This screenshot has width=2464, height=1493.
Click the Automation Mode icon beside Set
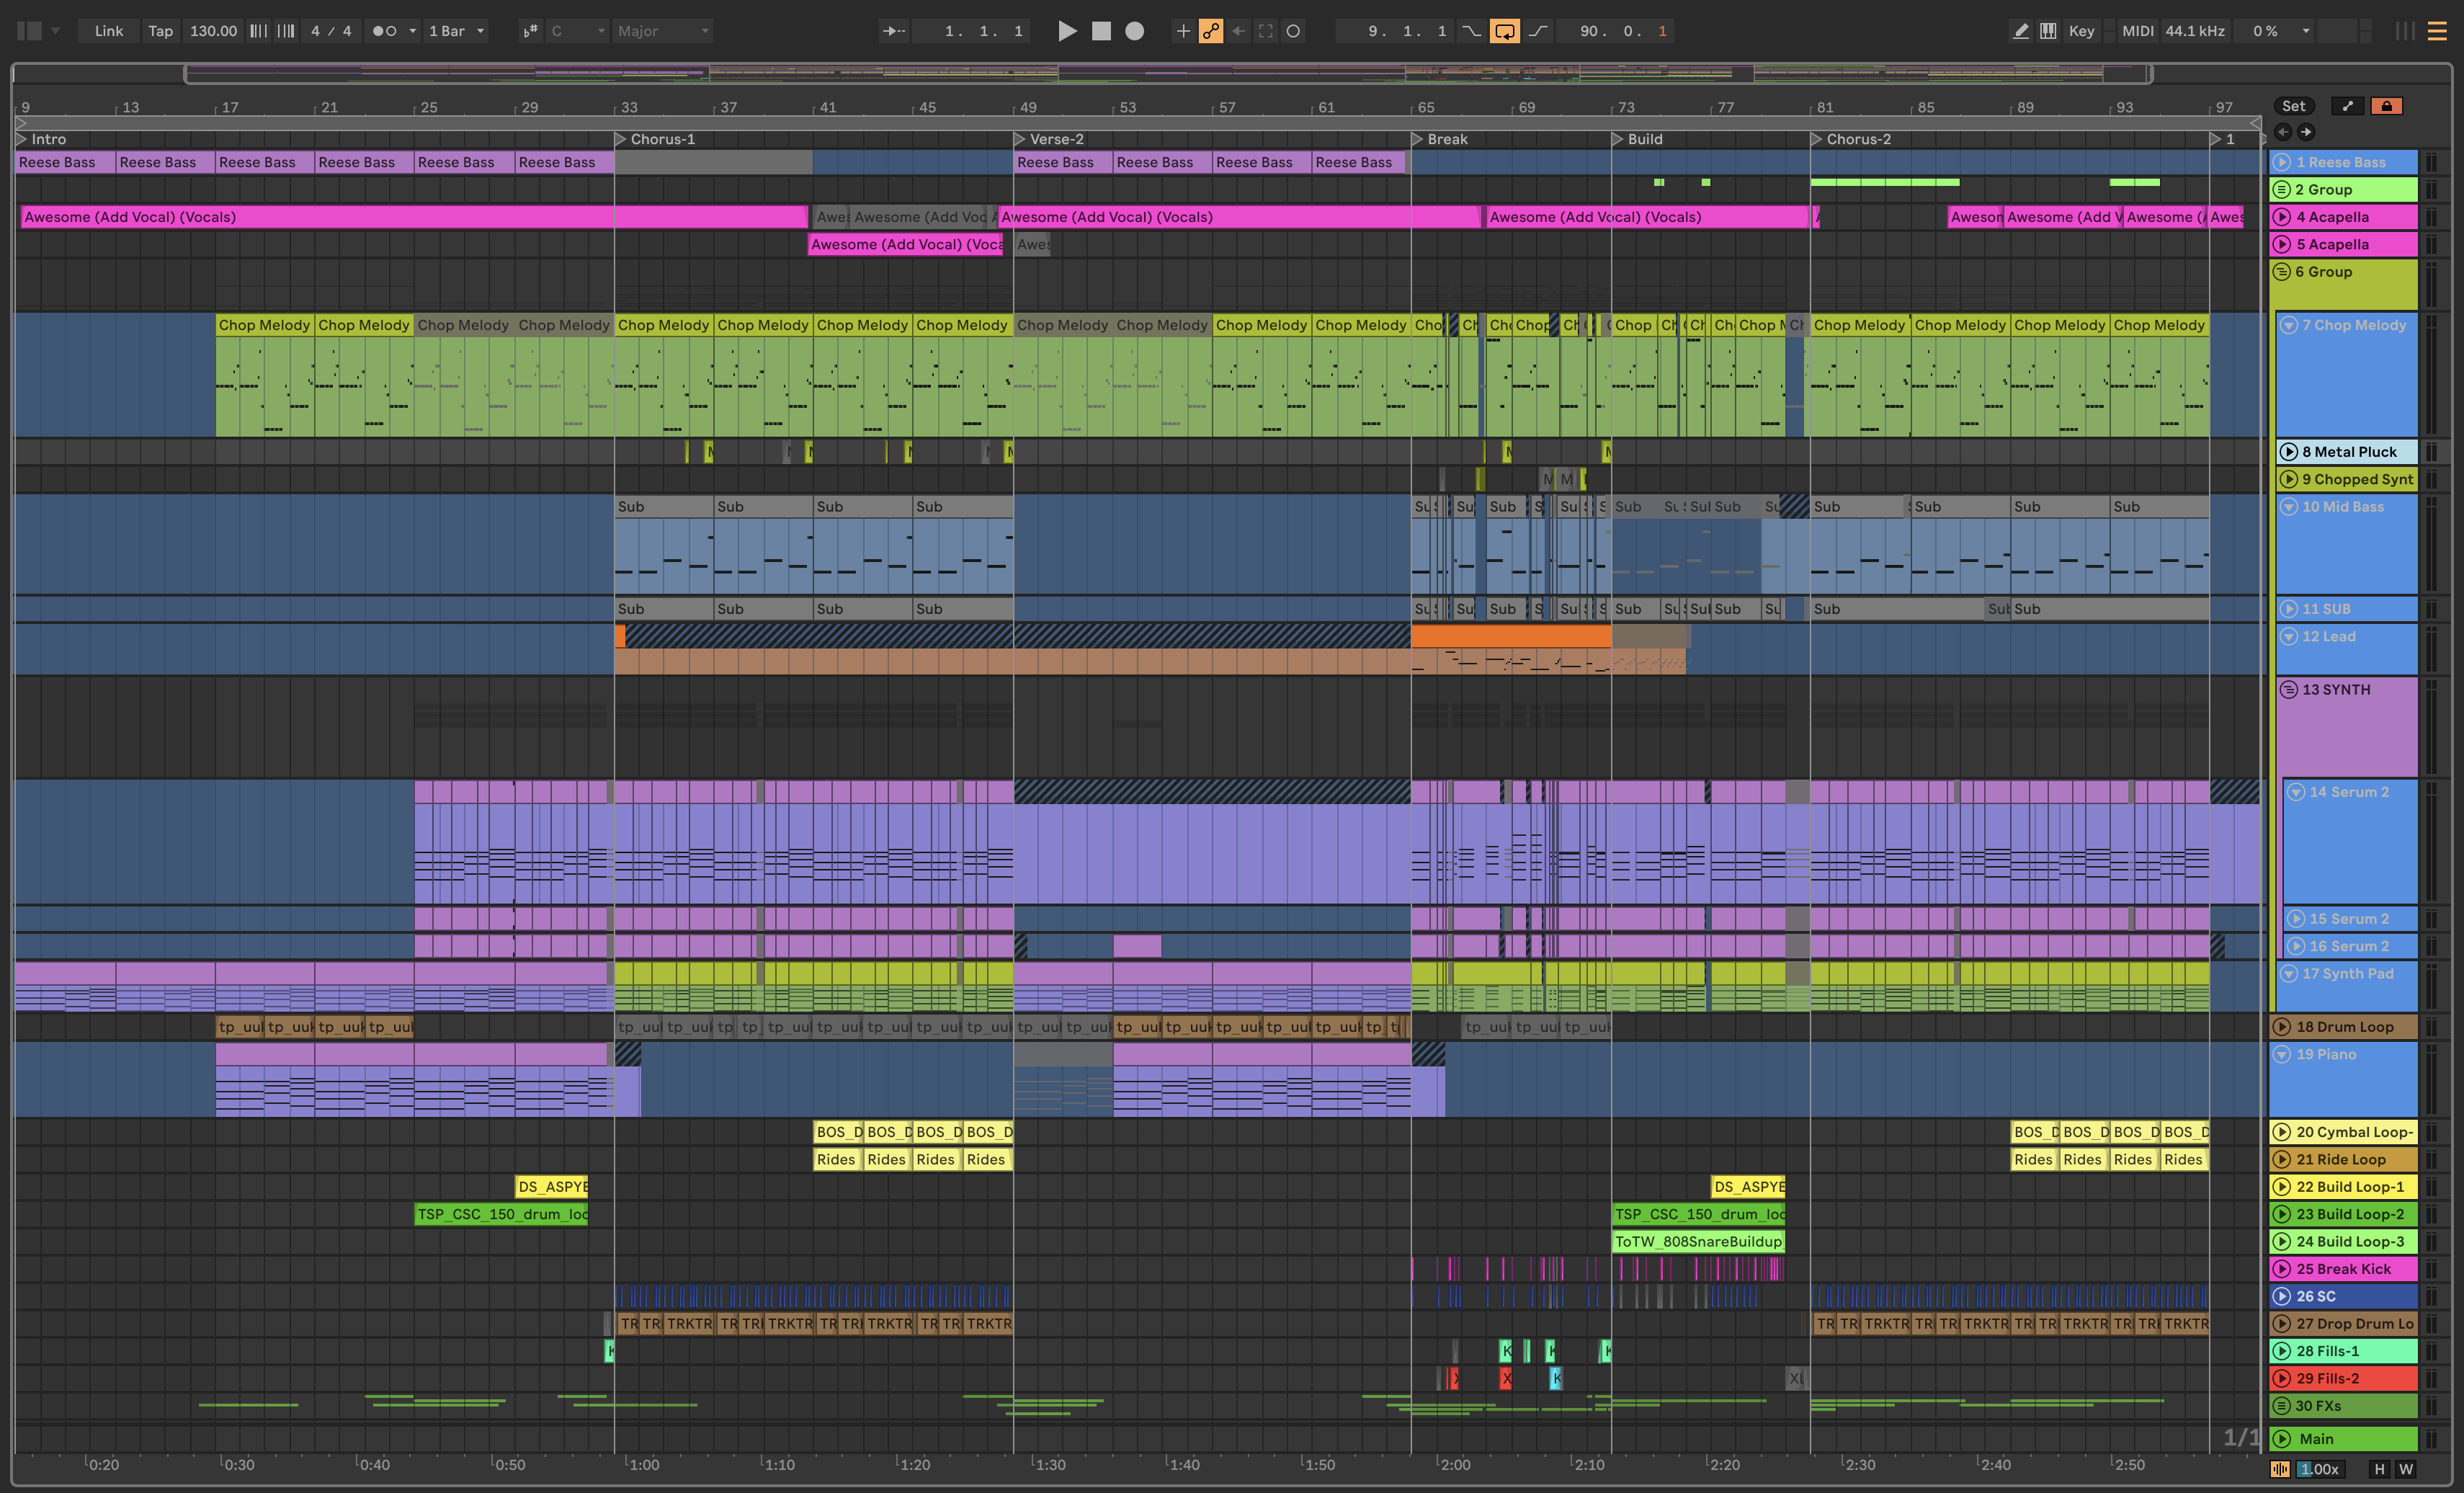[x=2347, y=106]
